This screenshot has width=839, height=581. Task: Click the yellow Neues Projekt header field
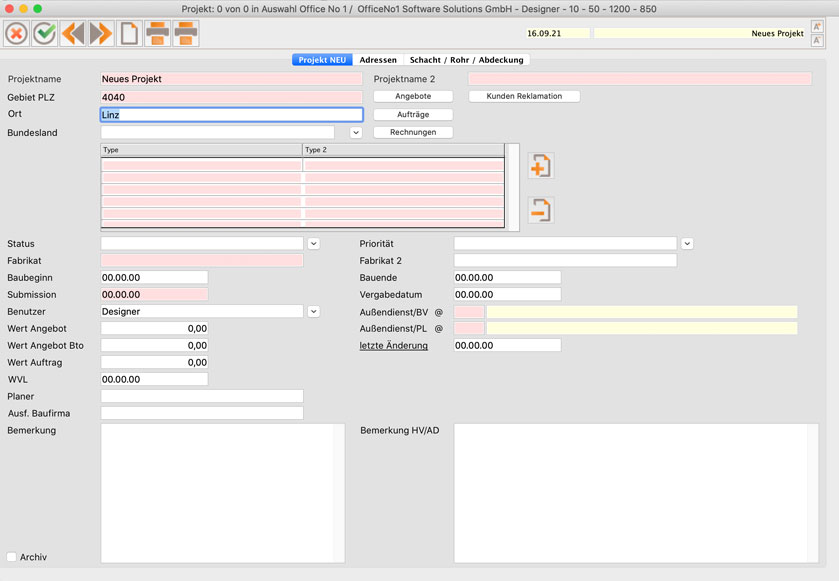coord(700,33)
